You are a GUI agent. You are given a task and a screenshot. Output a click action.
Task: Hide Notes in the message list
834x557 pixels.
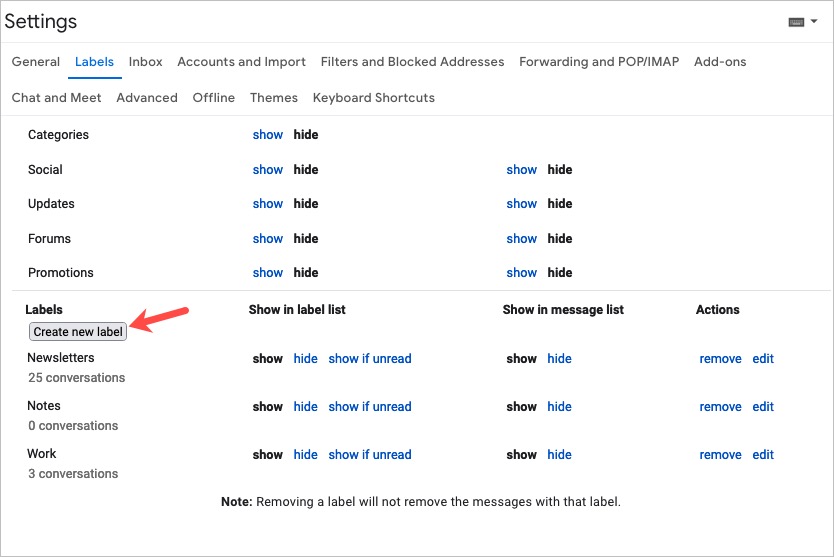pos(560,407)
